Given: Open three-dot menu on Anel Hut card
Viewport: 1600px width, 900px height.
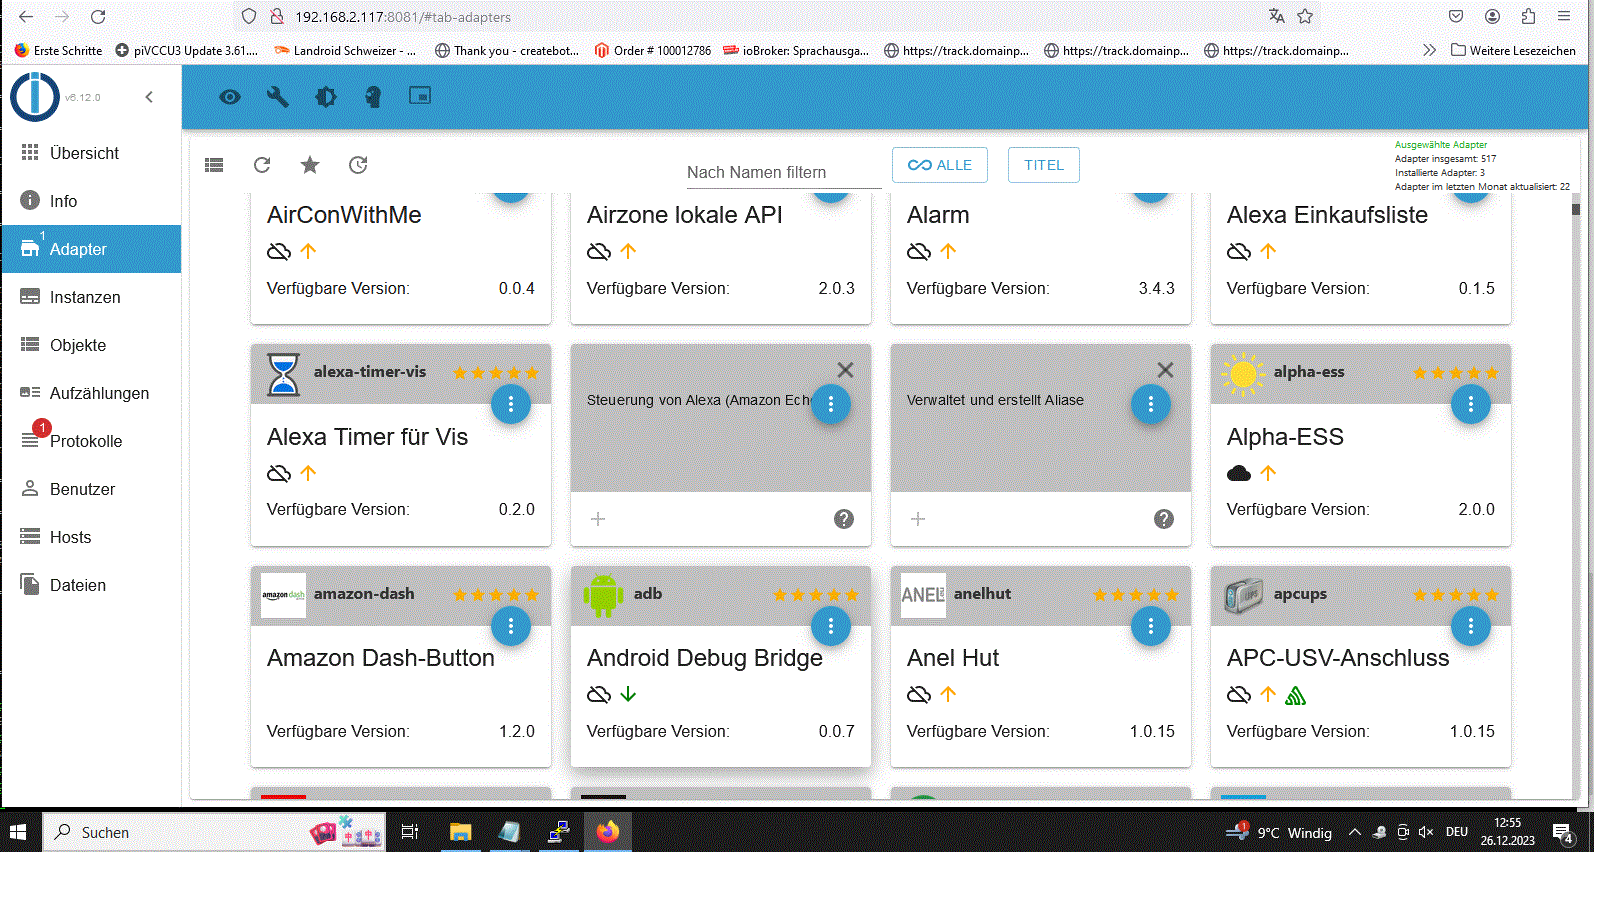Looking at the screenshot, I should (1150, 626).
